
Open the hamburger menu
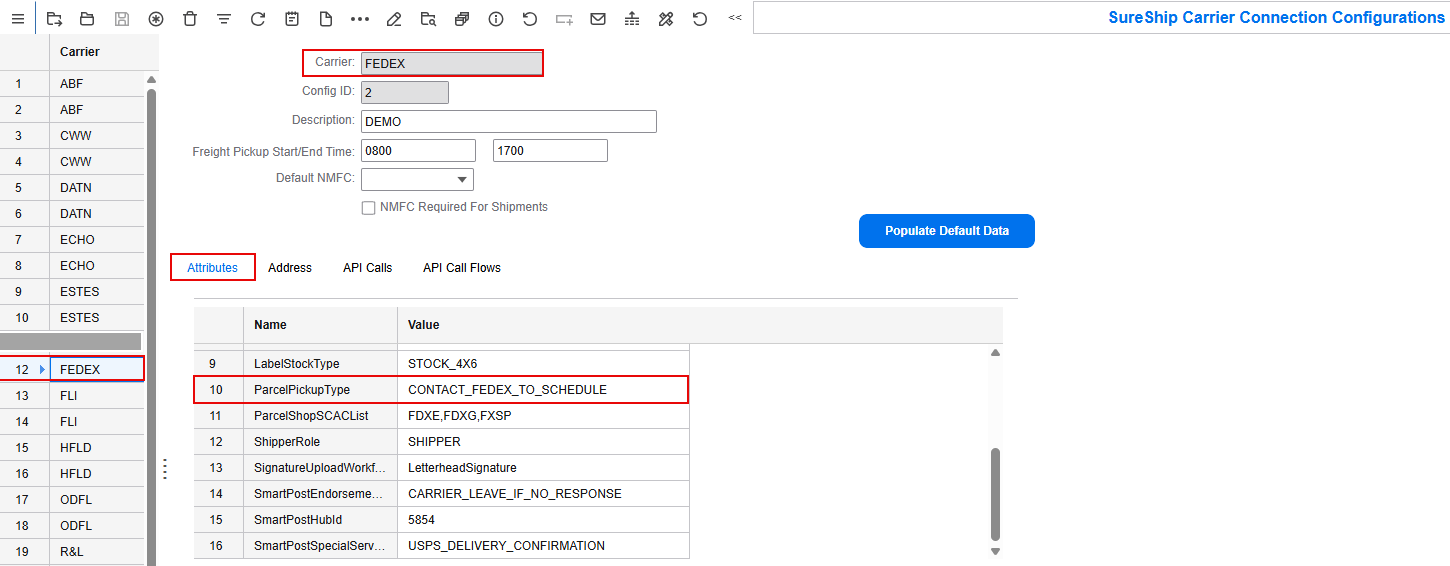click(17, 19)
